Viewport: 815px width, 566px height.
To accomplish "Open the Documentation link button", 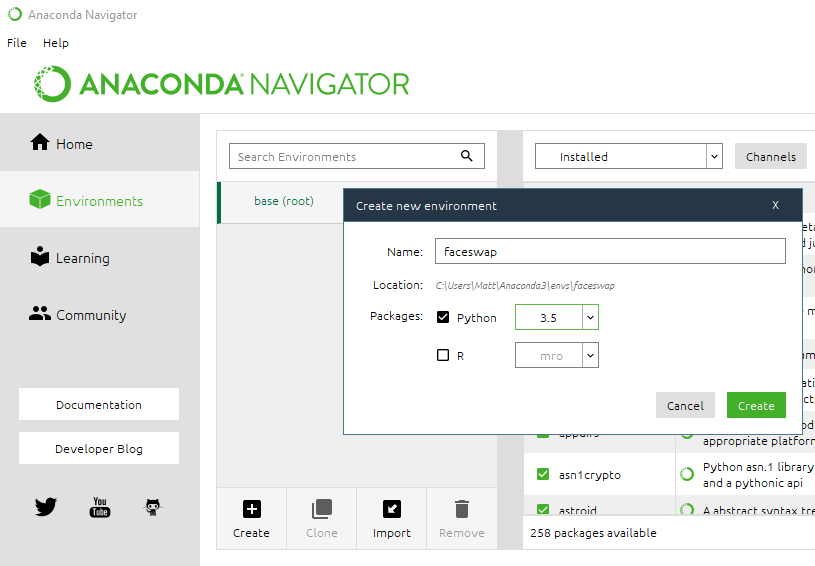I will tap(99, 404).
